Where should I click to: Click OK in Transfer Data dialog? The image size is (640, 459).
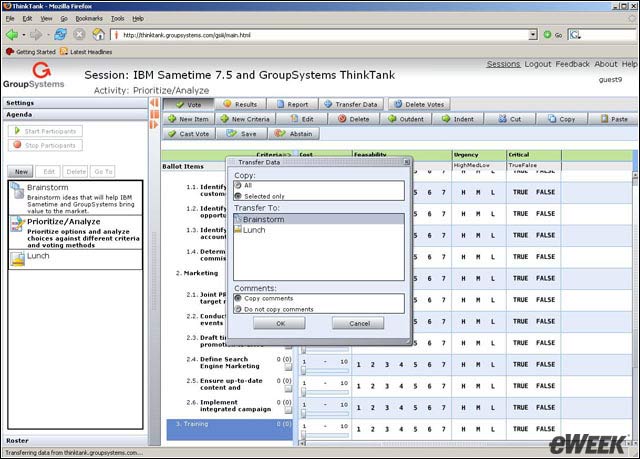pos(279,323)
